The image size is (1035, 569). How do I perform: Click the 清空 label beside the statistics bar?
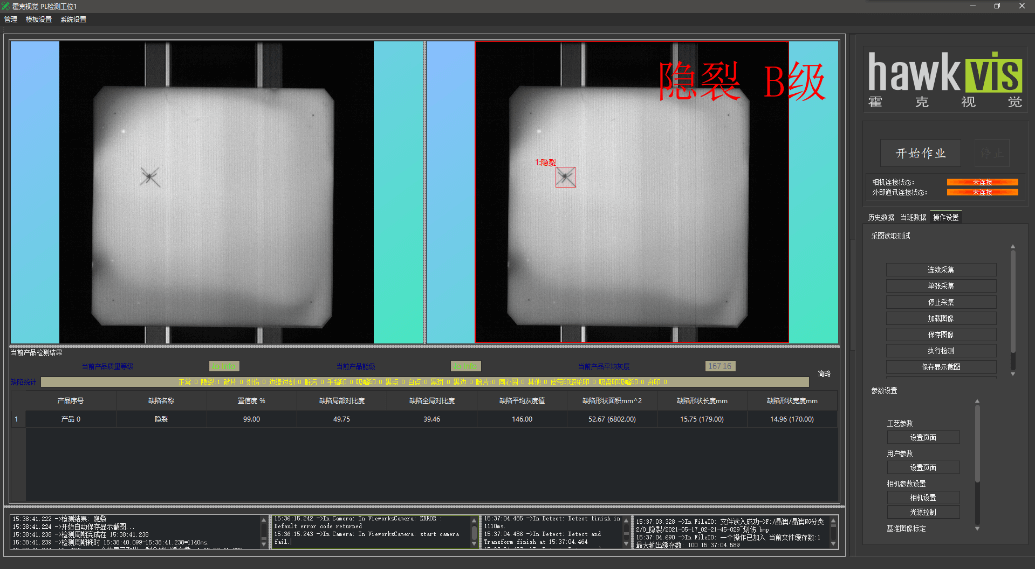(x=824, y=374)
